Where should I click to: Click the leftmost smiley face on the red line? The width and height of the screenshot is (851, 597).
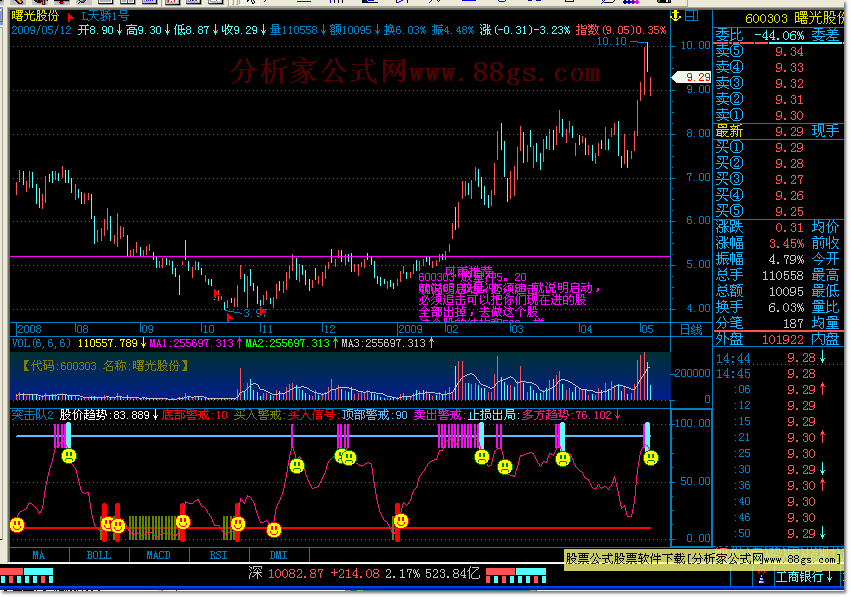[17, 525]
